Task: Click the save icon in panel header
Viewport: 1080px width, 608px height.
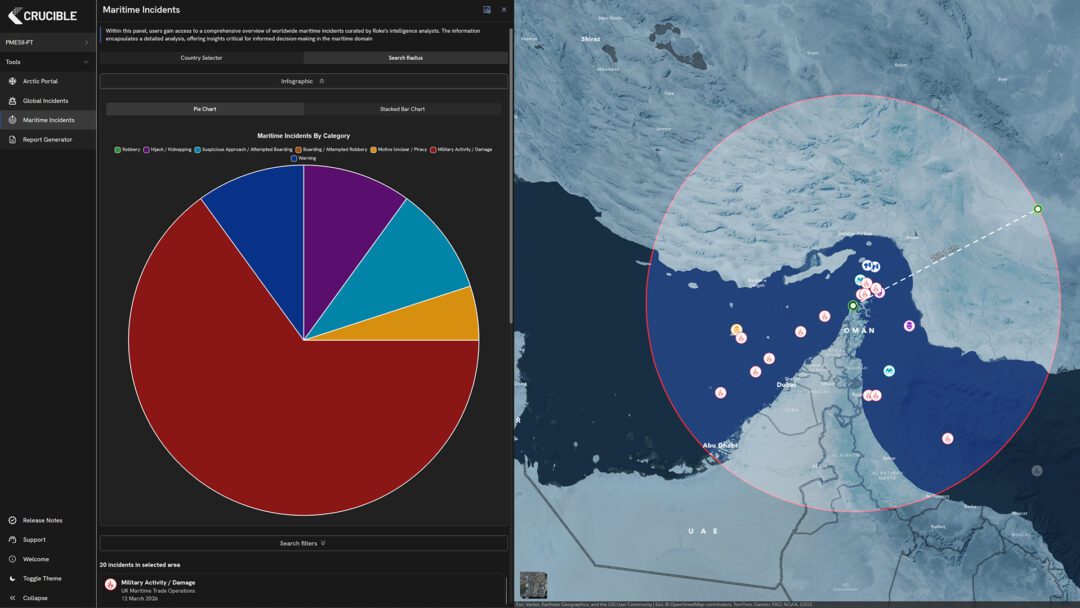Action: [487, 10]
